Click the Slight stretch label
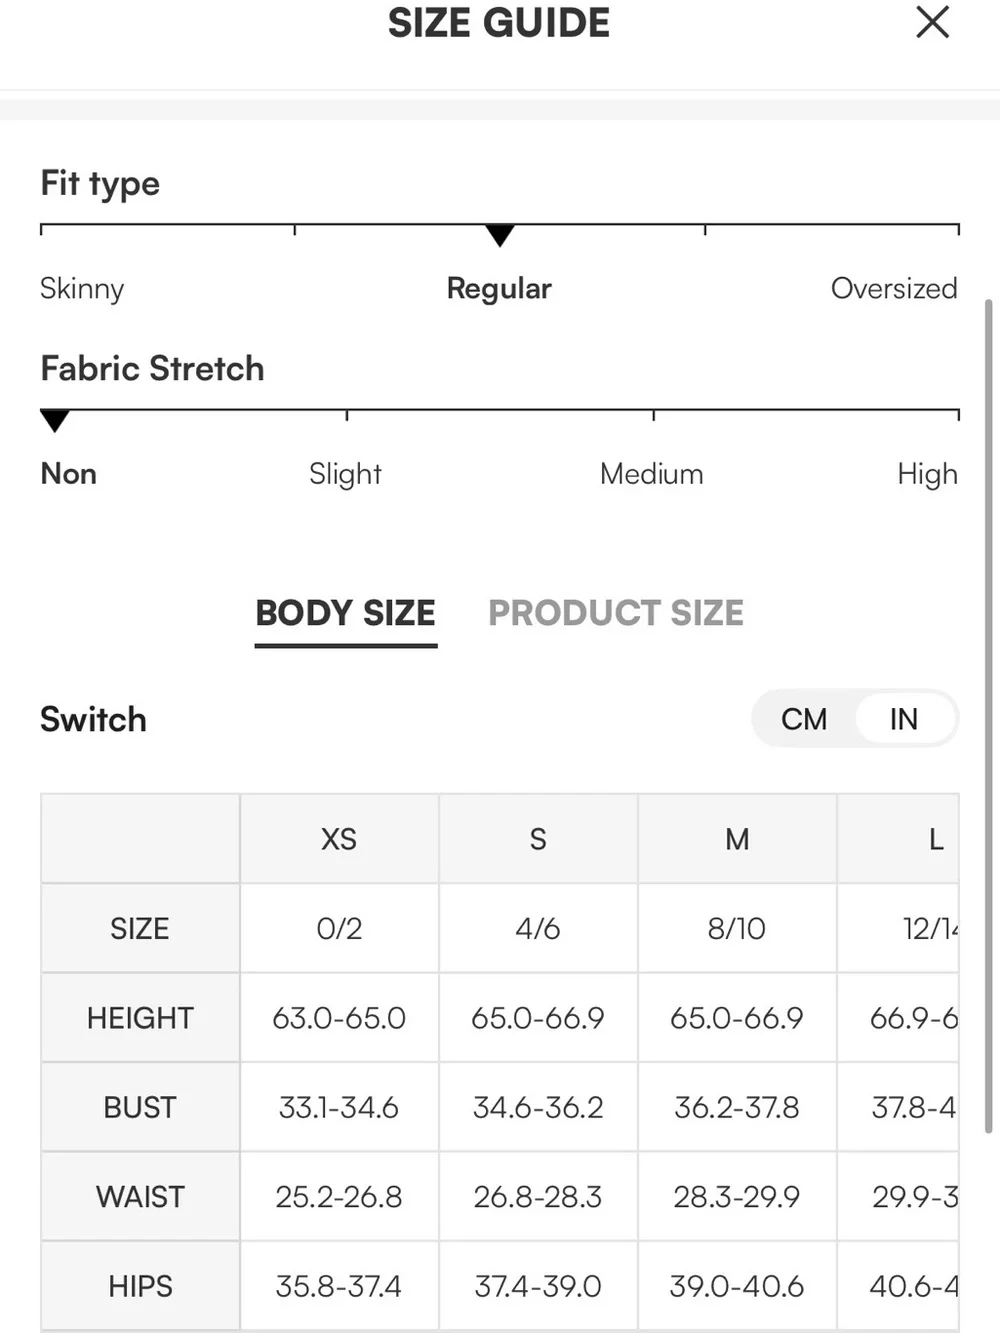The height and width of the screenshot is (1333, 1000). tap(345, 474)
